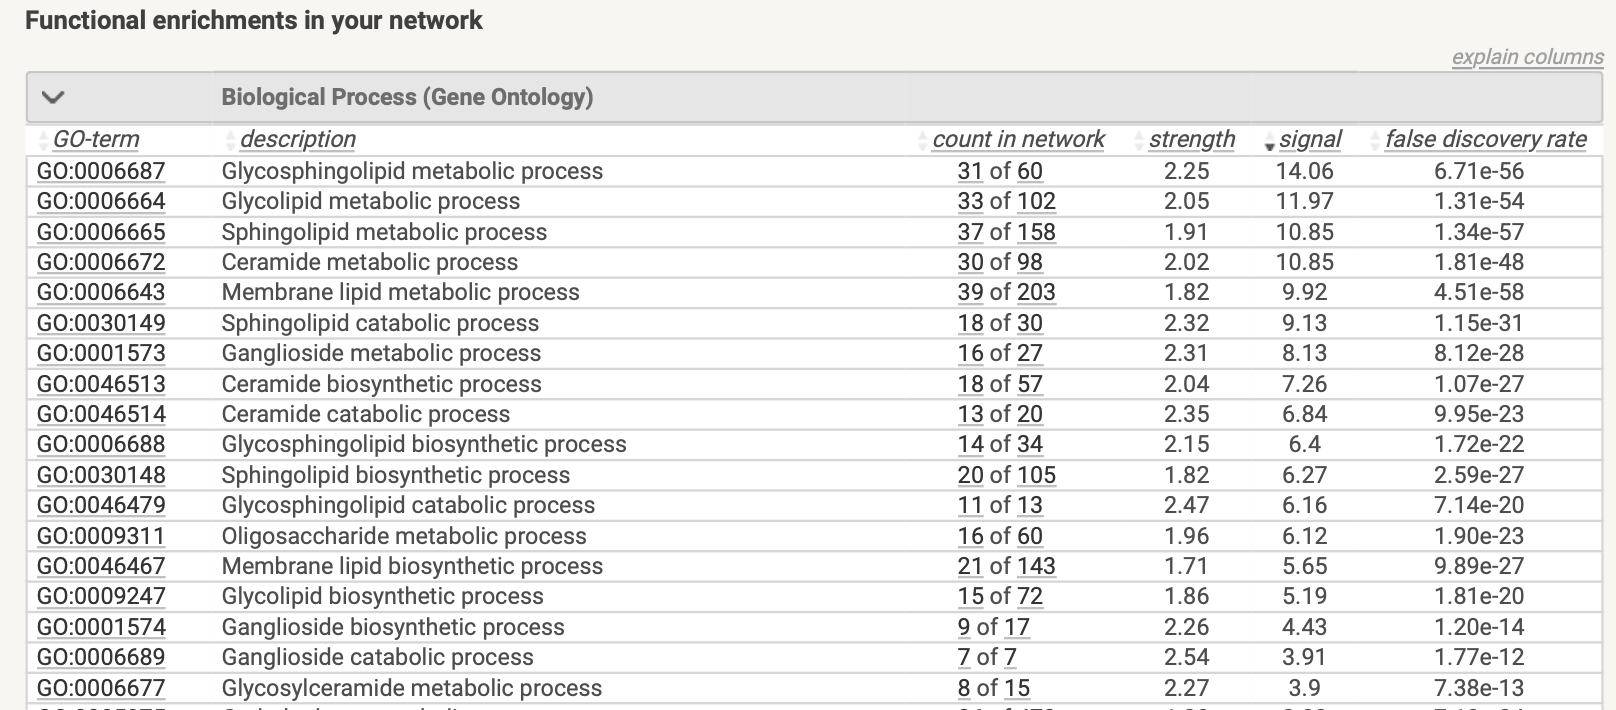
Task: Click count 39 for Membrane lipid metabolic
Action: pos(969,292)
